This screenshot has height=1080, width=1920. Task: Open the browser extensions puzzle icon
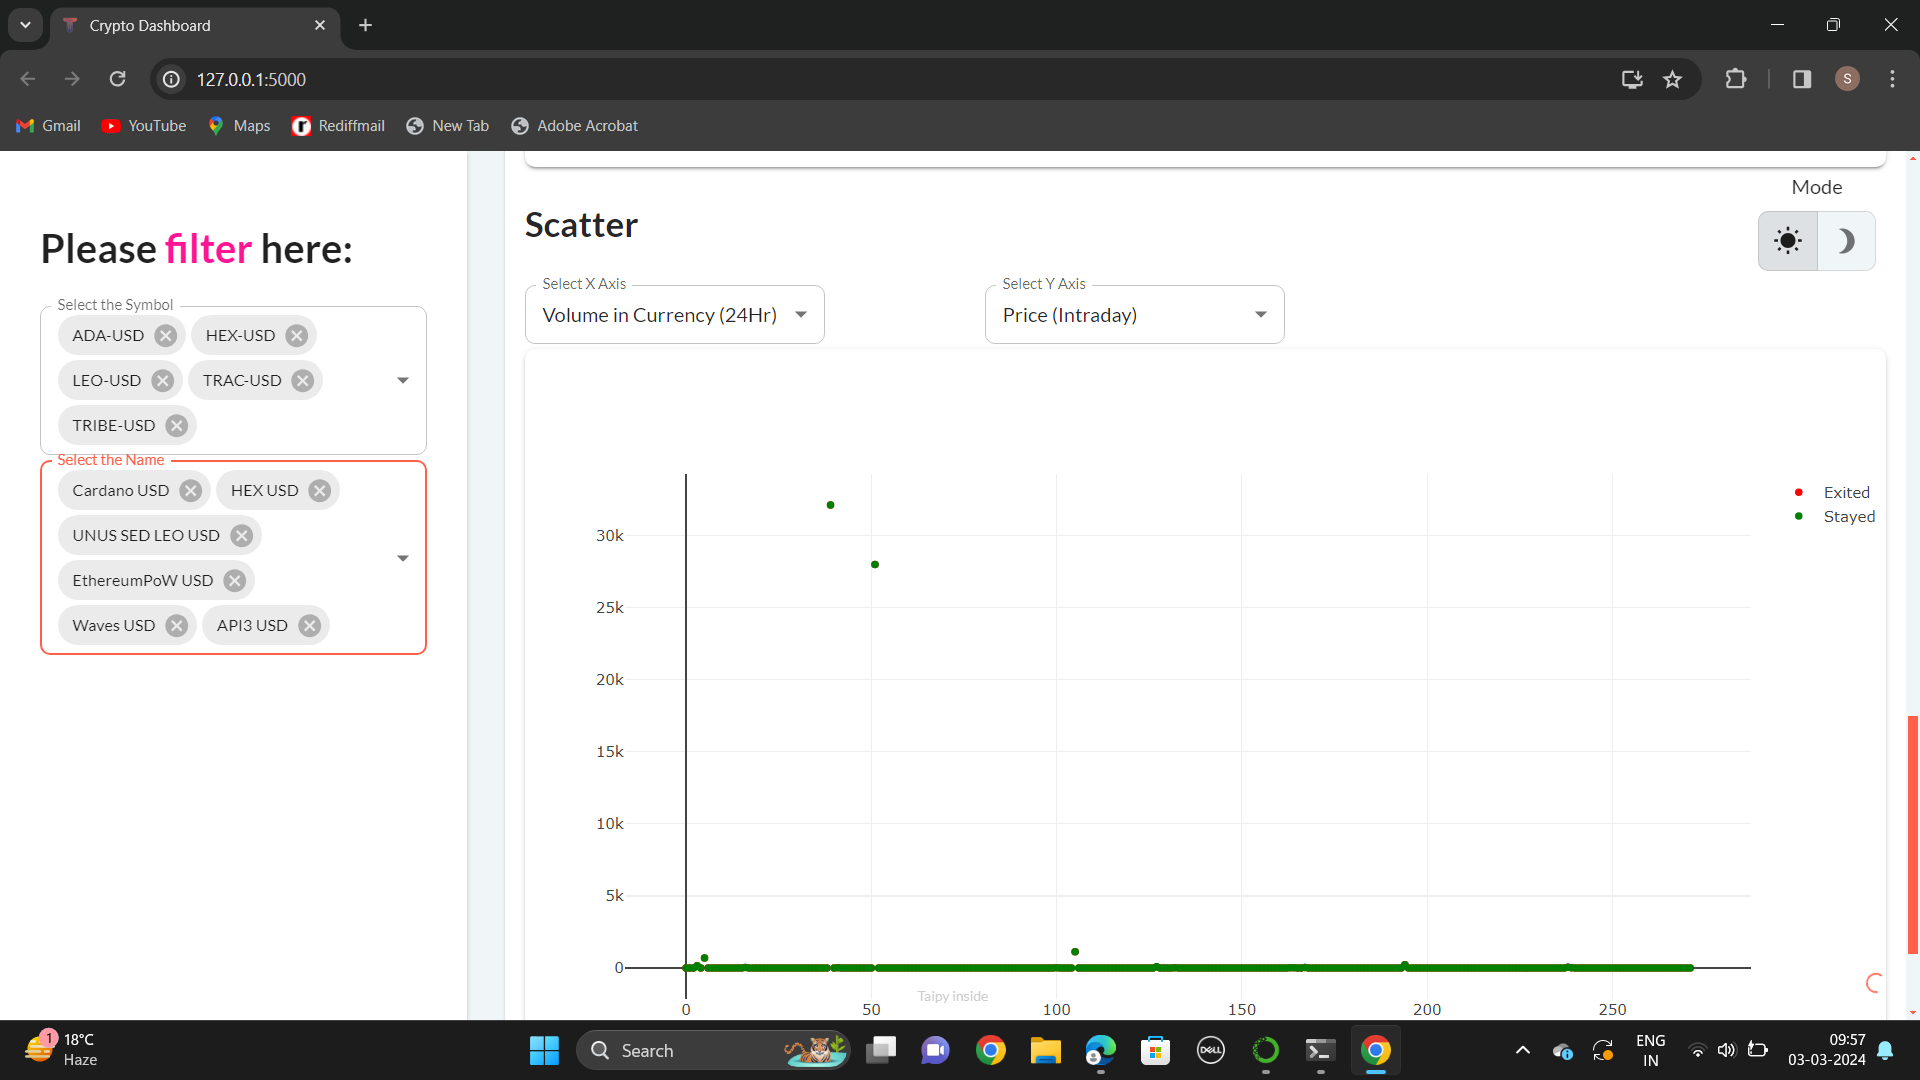pyautogui.click(x=1736, y=79)
